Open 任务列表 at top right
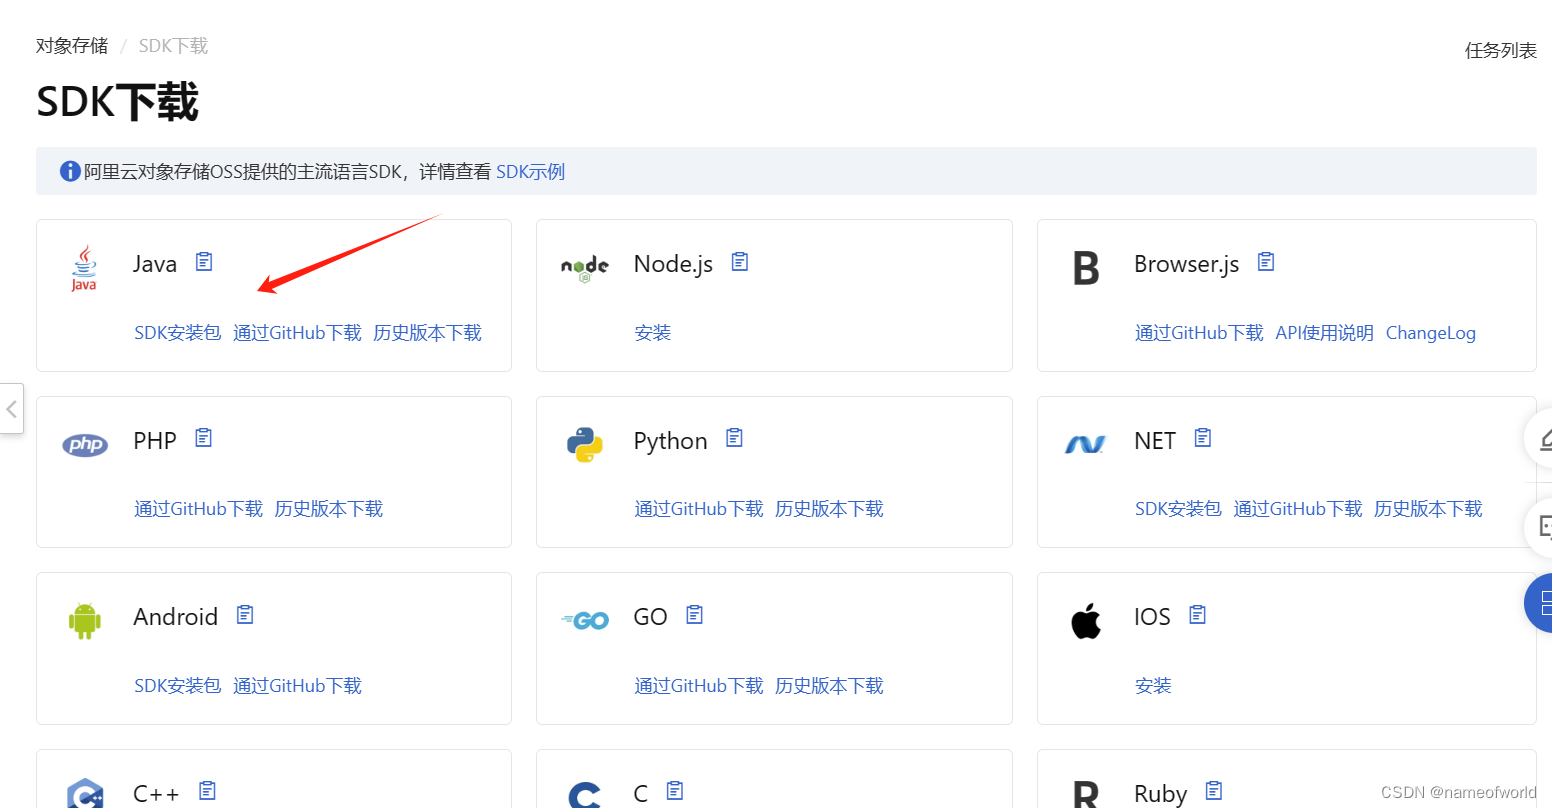This screenshot has width=1552, height=808. point(1501,51)
